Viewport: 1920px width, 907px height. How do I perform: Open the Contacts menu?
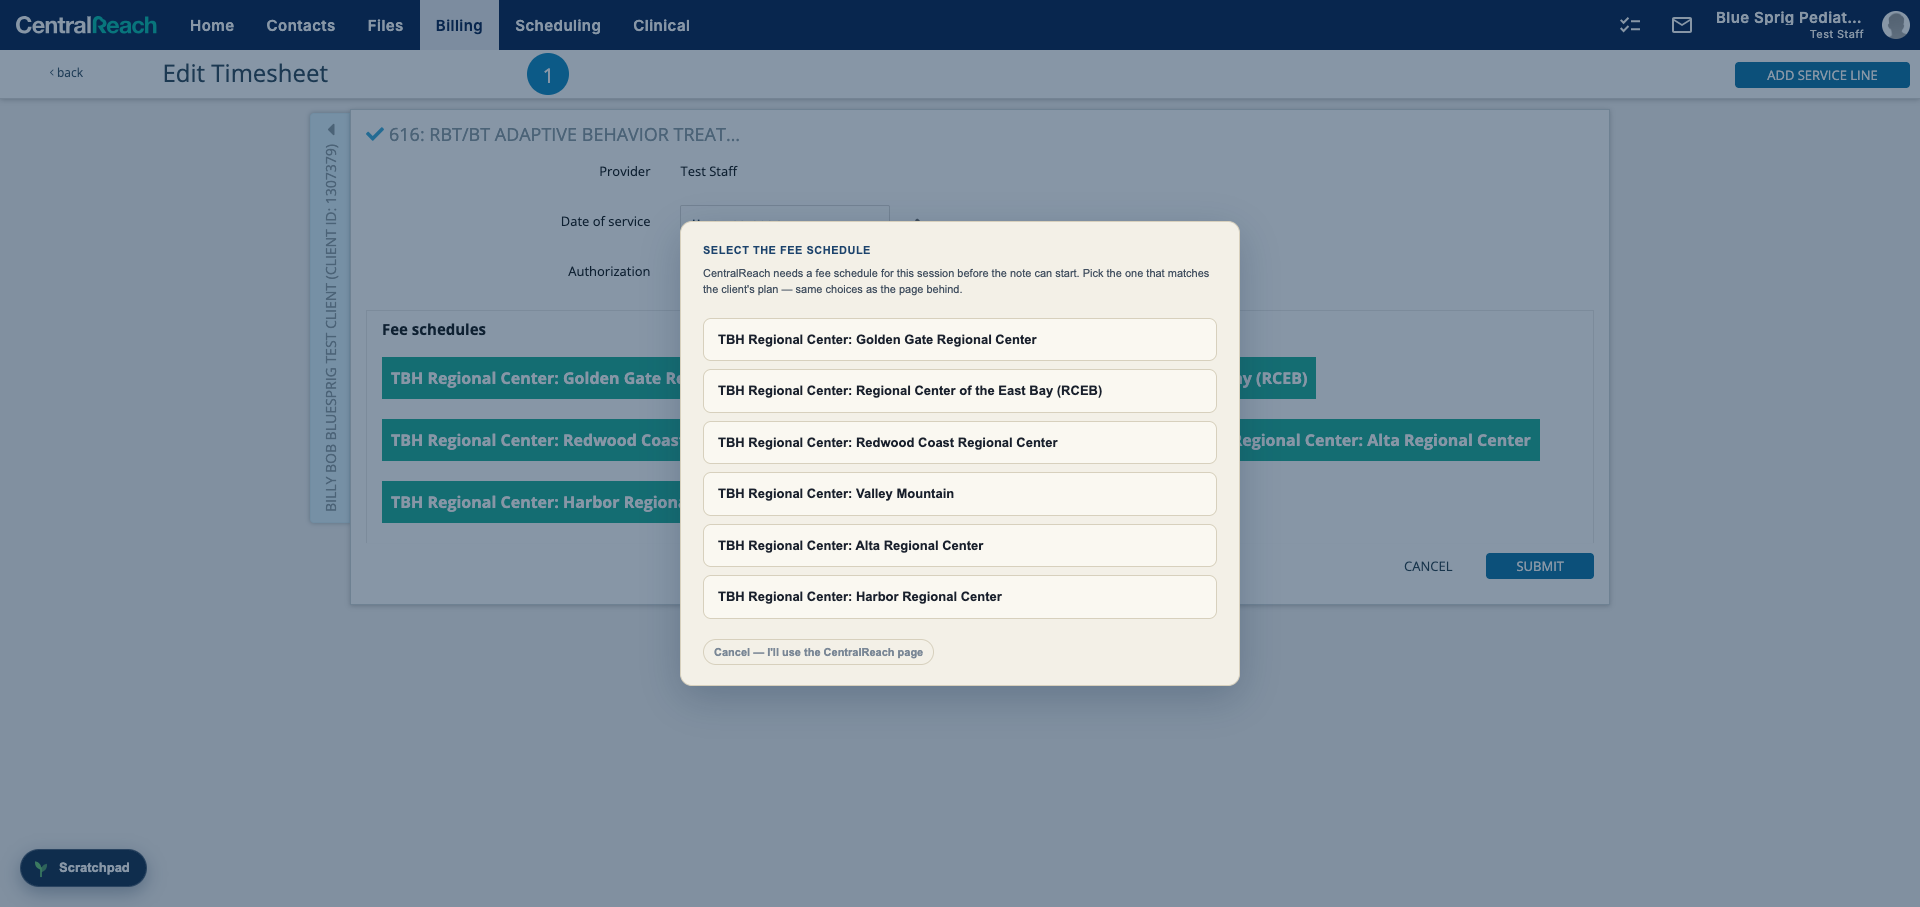coord(300,25)
